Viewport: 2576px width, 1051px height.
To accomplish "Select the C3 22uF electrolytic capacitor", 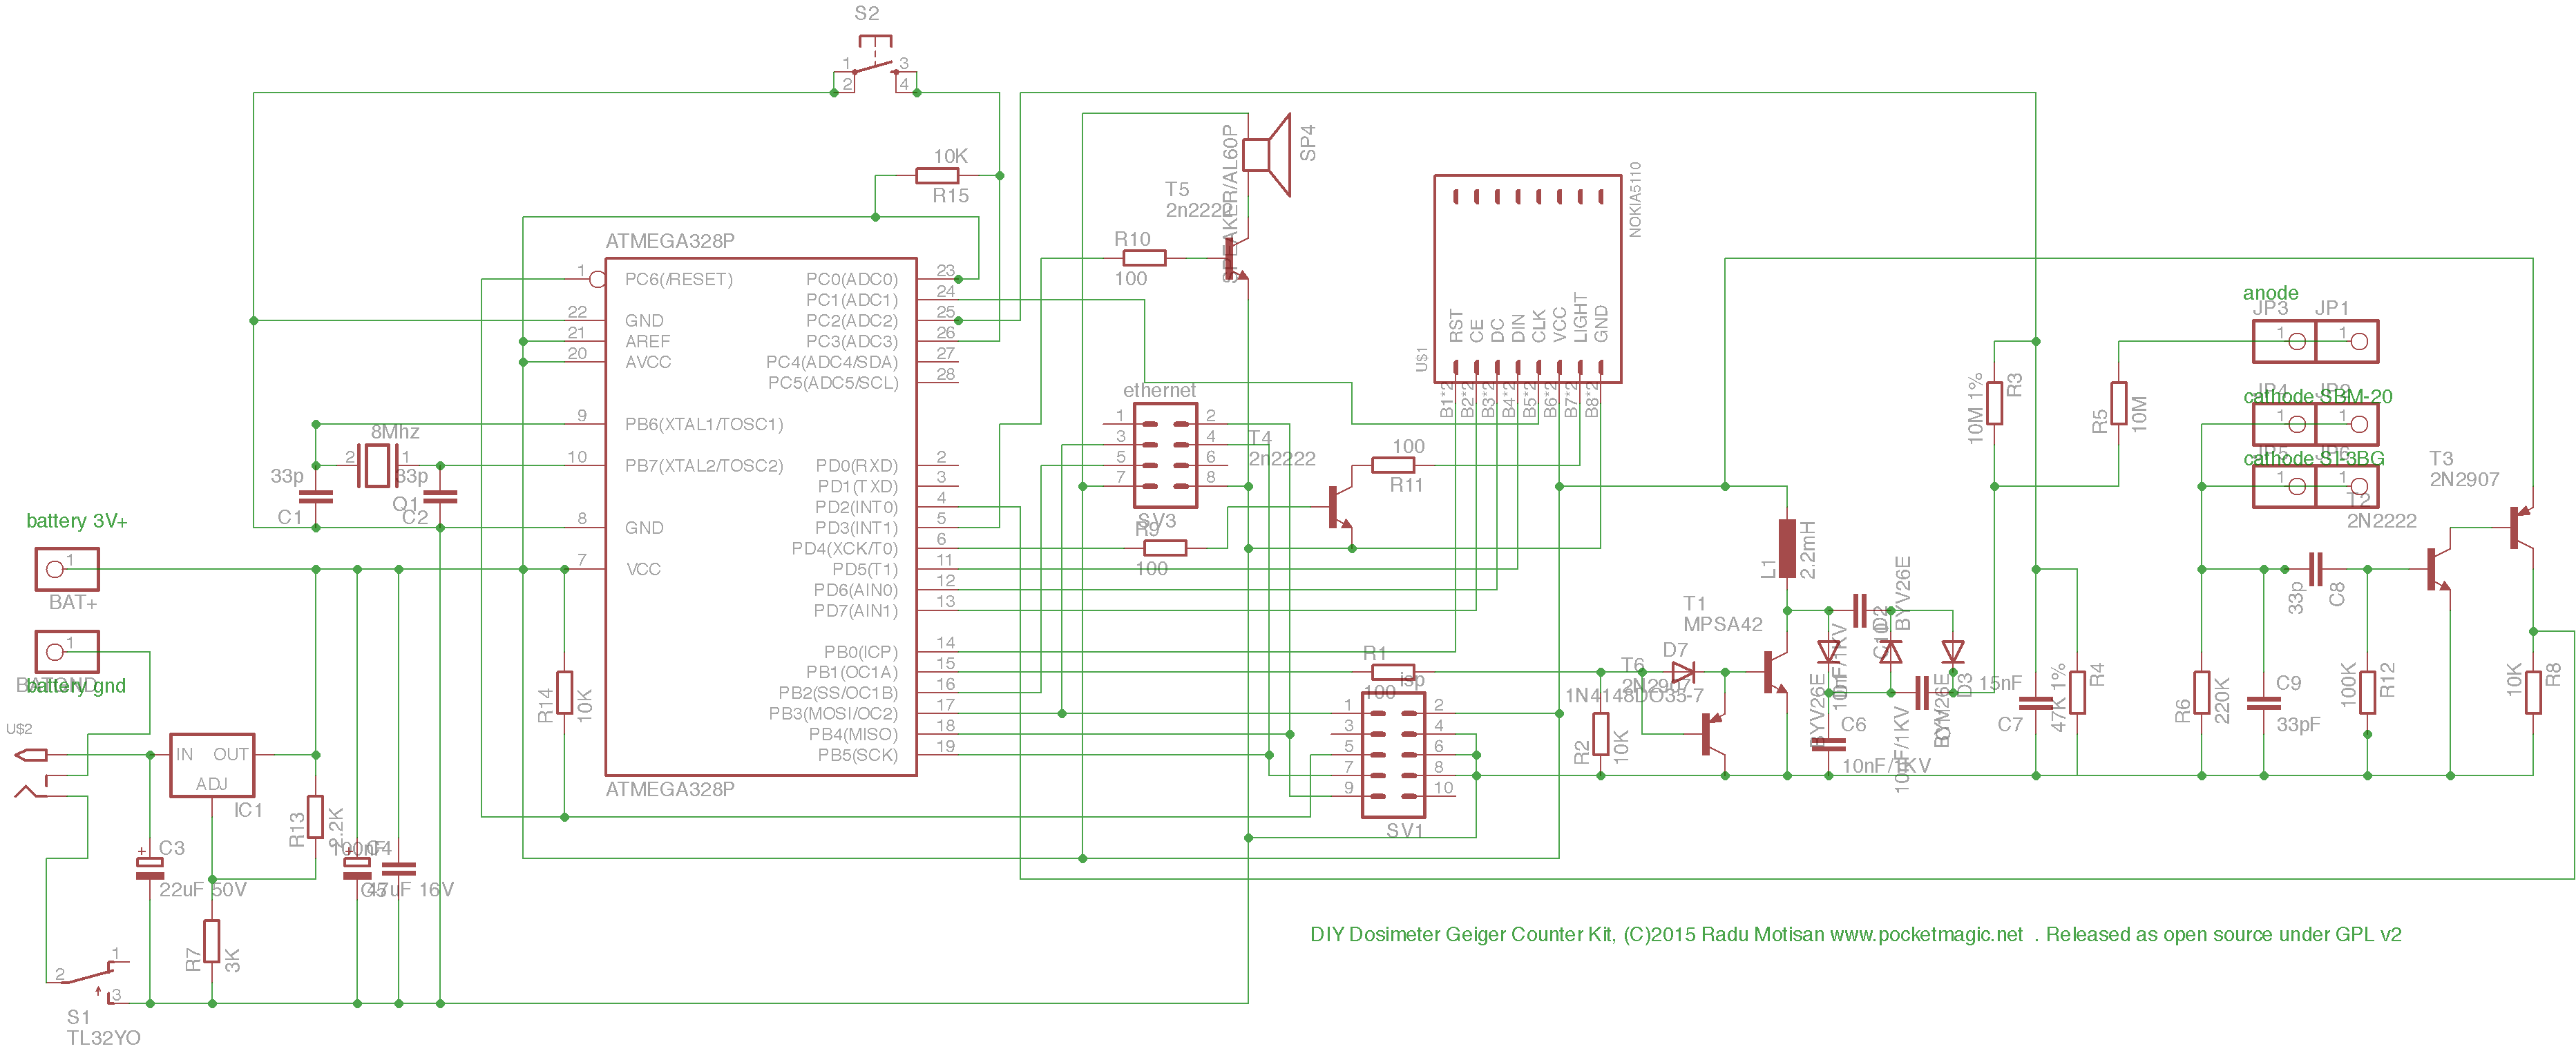I will tap(150, 868).
